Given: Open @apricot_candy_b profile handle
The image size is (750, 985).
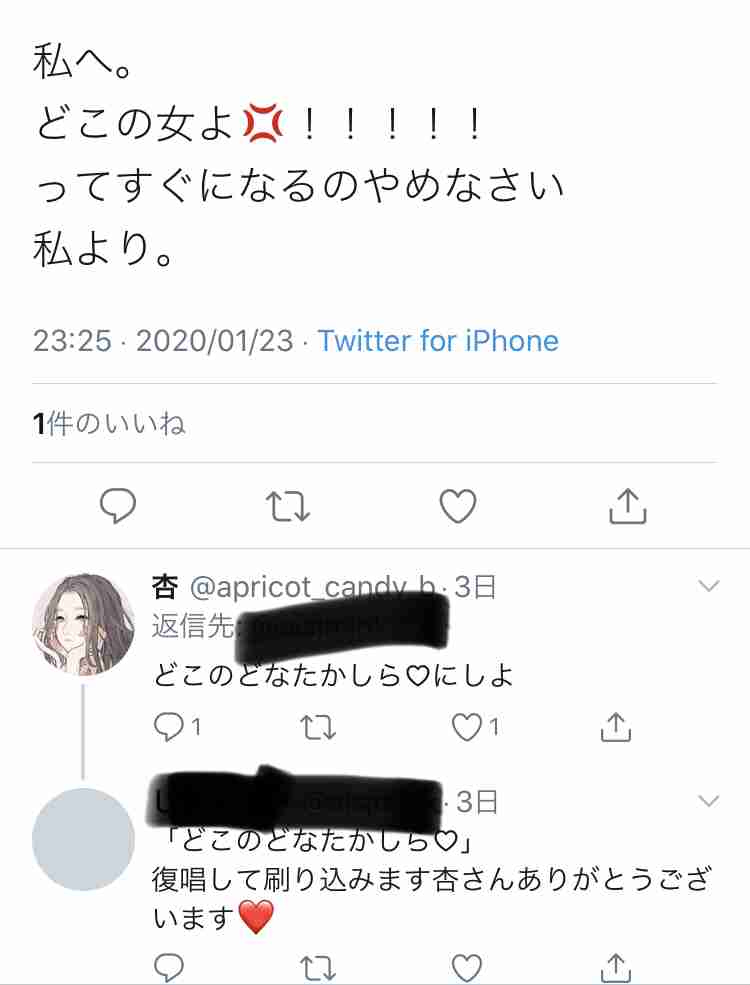Looking at the screenshot, I should pos(312,587).
